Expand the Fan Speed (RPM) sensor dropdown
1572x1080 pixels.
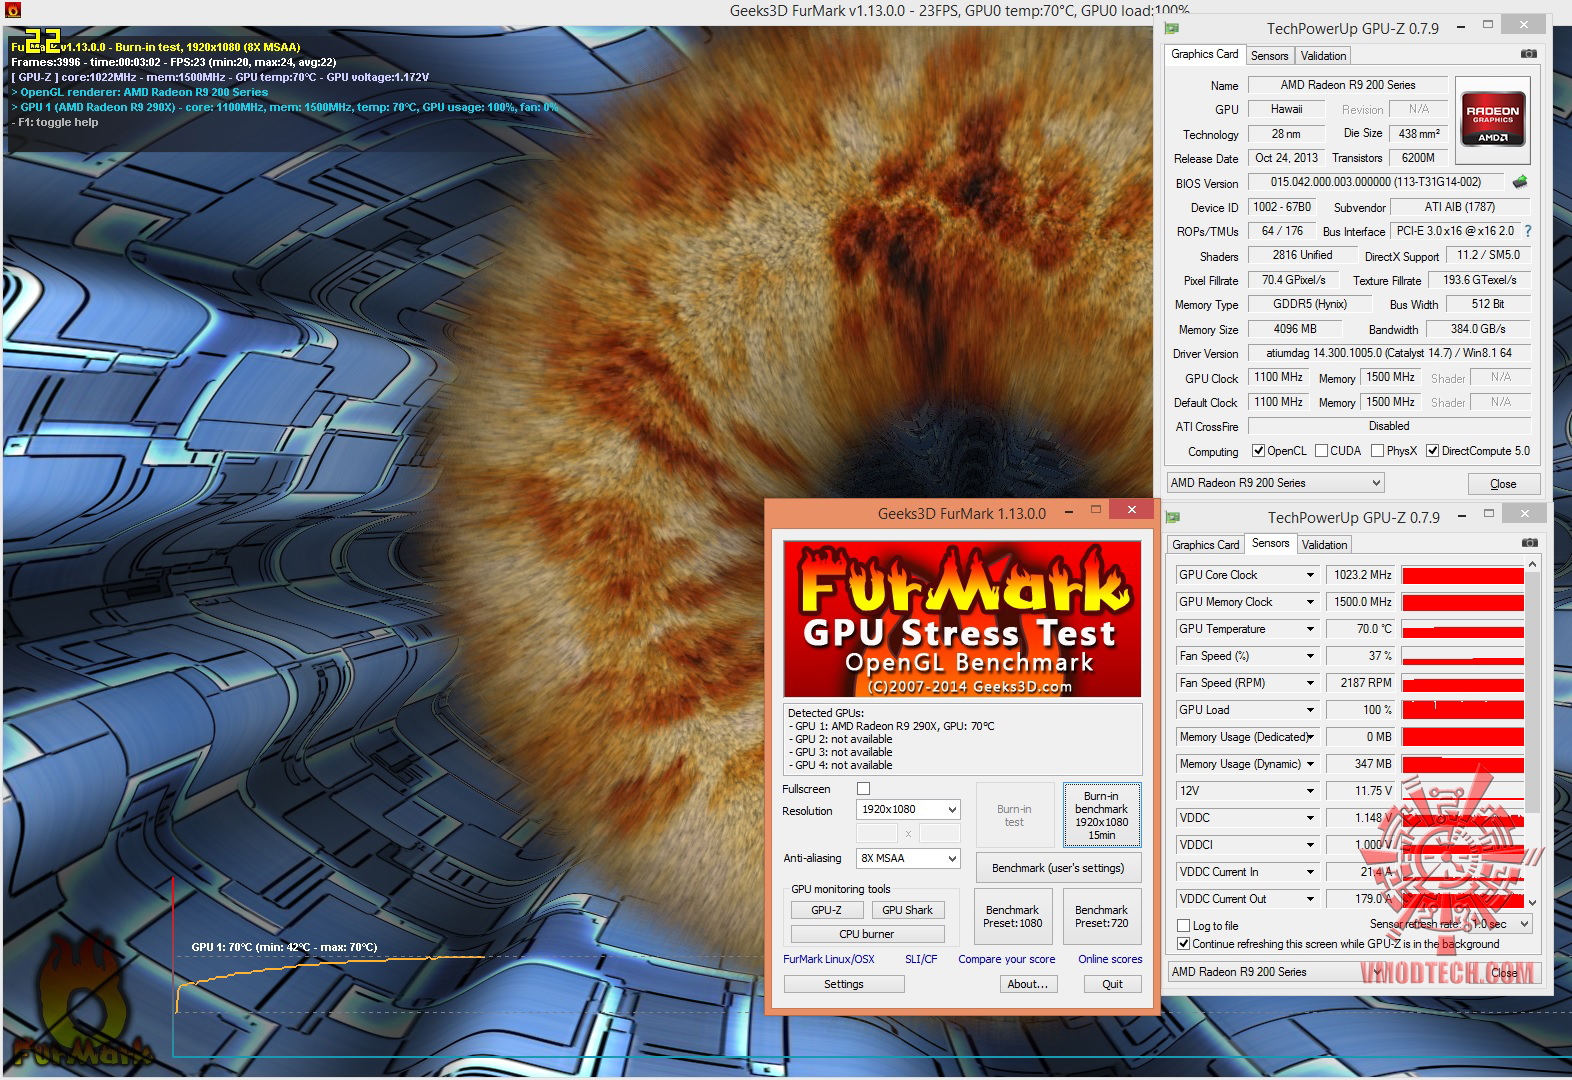tap(1310, 683)
